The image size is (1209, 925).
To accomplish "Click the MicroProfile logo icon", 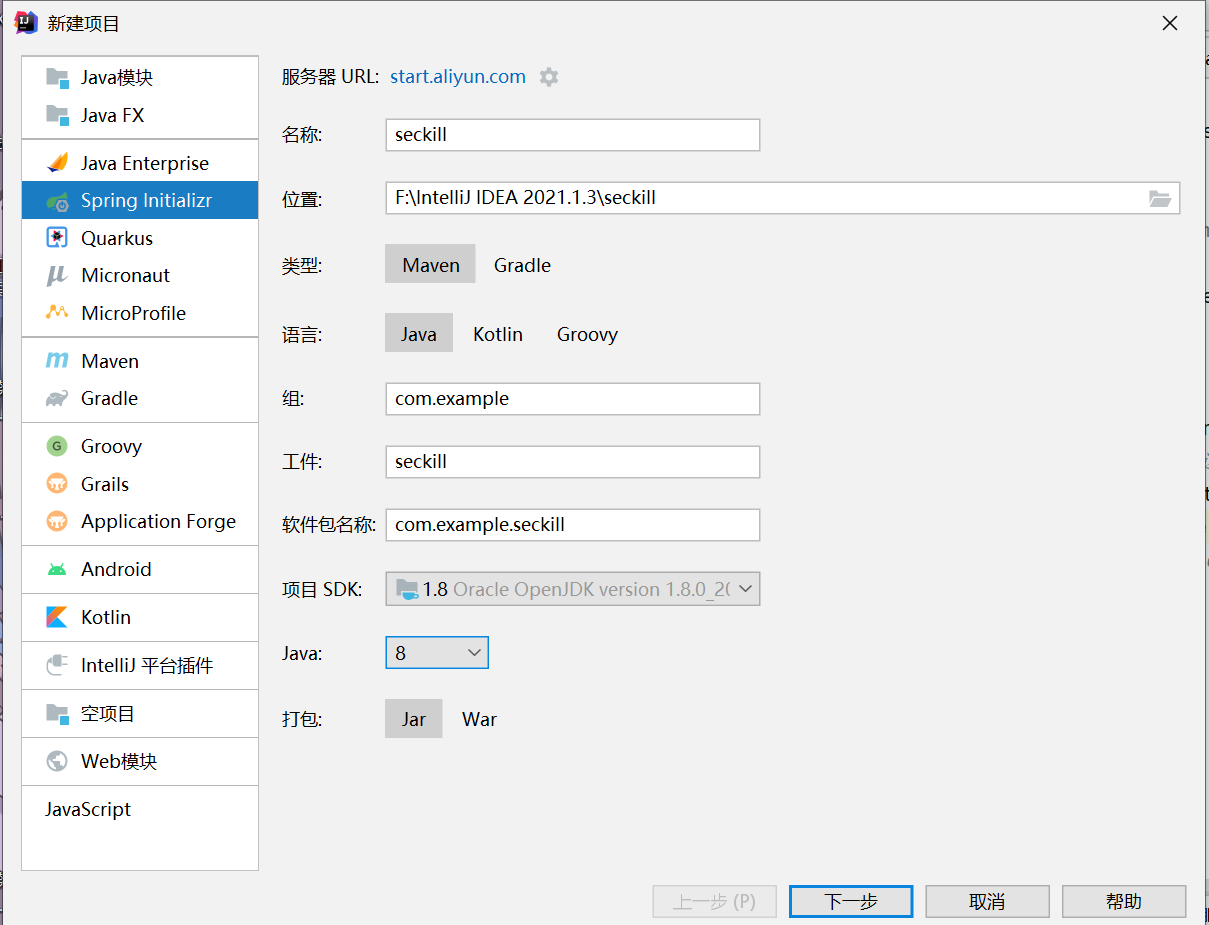I will click(x=57, y=313).
